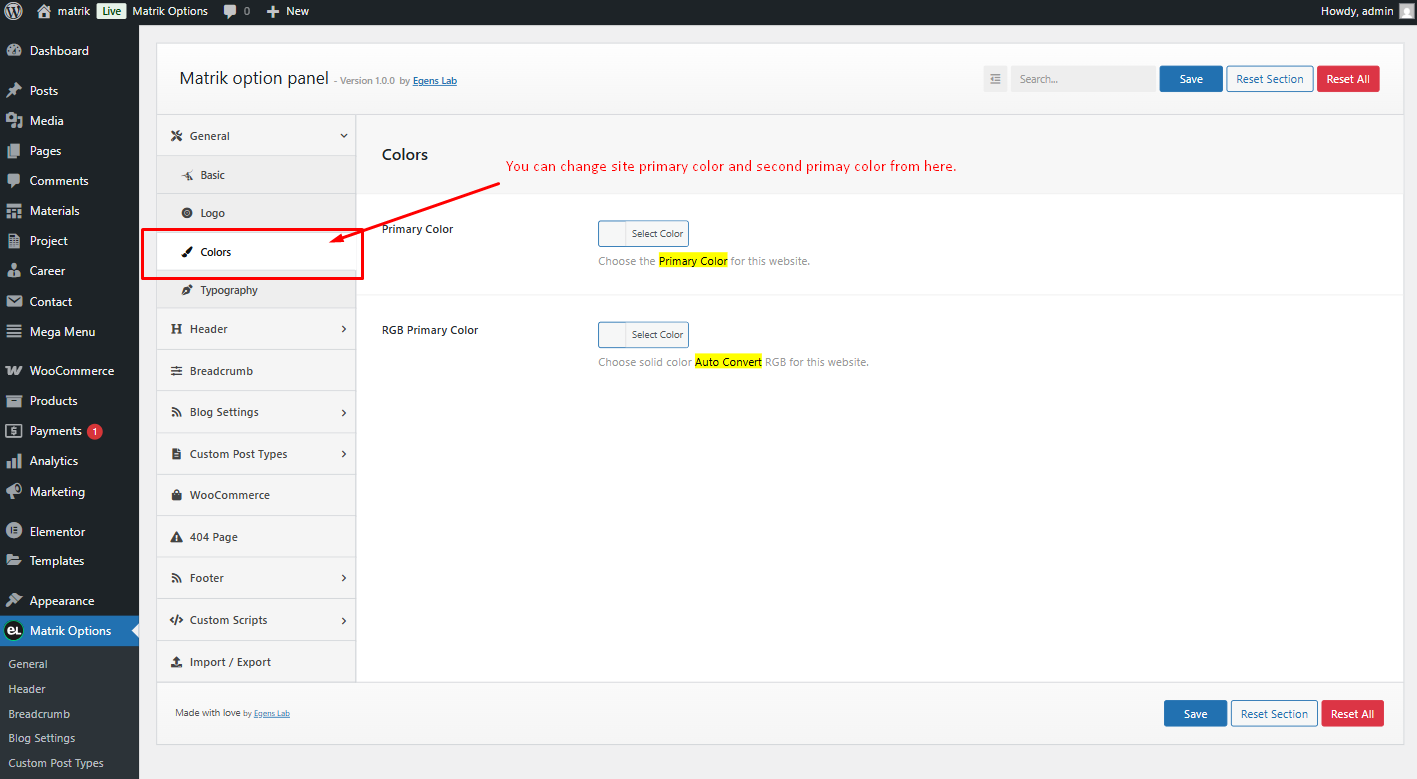Open the Elementor icon in sidebar
This screenshot has height=779, width=1417.
coord(14,531)
